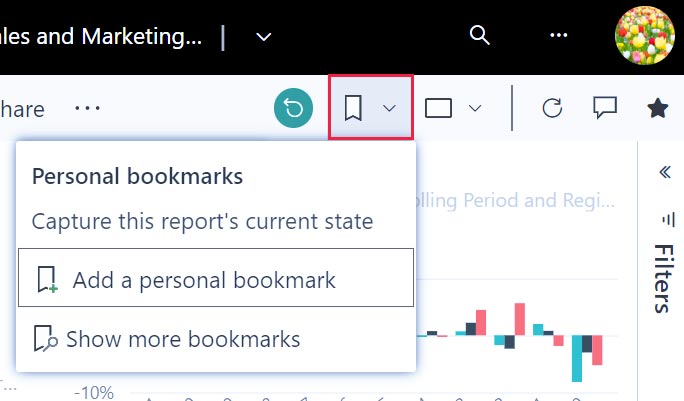Screen dimensions: 684x401
Task: Click the Sales and Marketing report title
Action: click(x=101, y=36)
